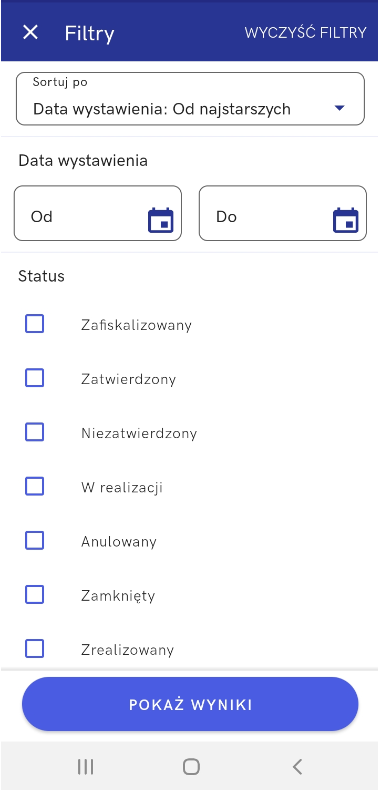The width and height of the screenshot is (378, 790).
Task: Select the Anulowany label text
Action: click(x=119, y=542)
